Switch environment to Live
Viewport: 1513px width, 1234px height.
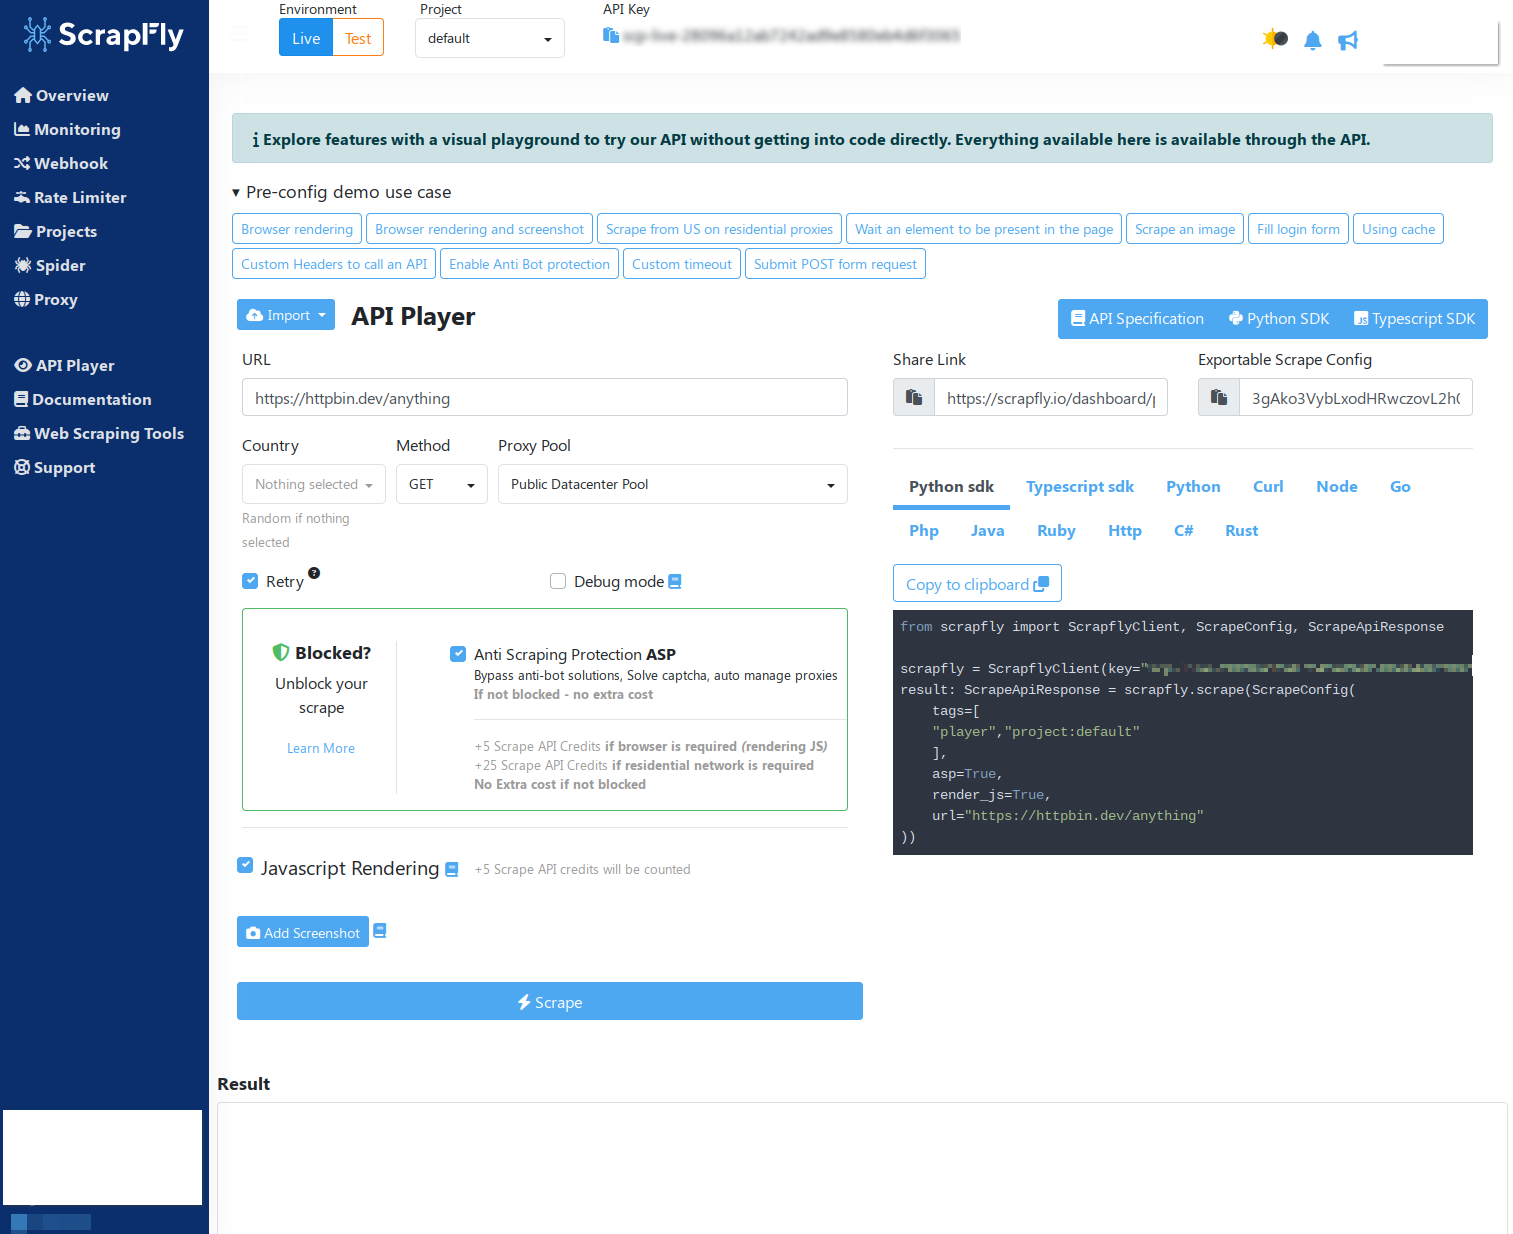[x=306, y=38]
